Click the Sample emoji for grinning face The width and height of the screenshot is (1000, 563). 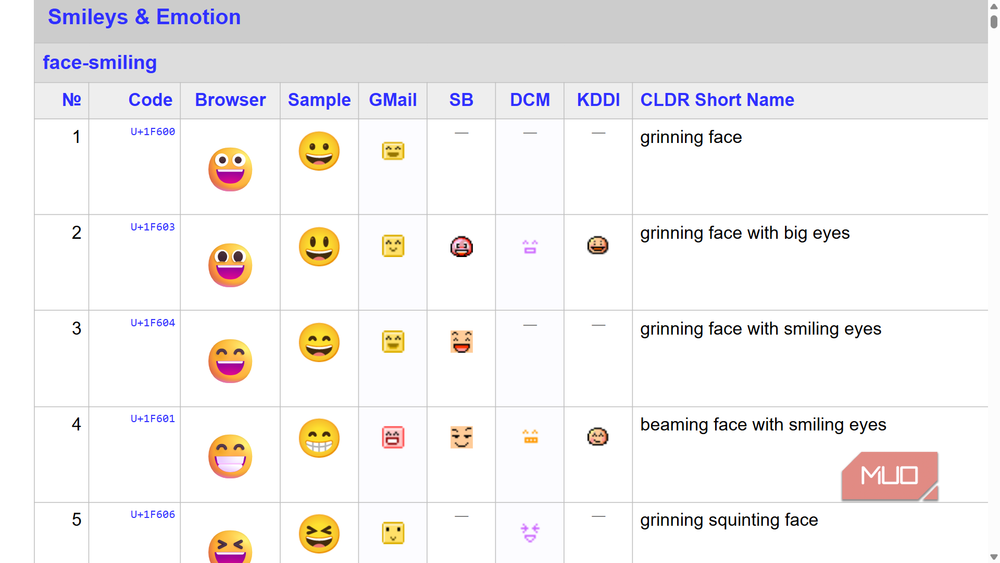click(319, 151)
